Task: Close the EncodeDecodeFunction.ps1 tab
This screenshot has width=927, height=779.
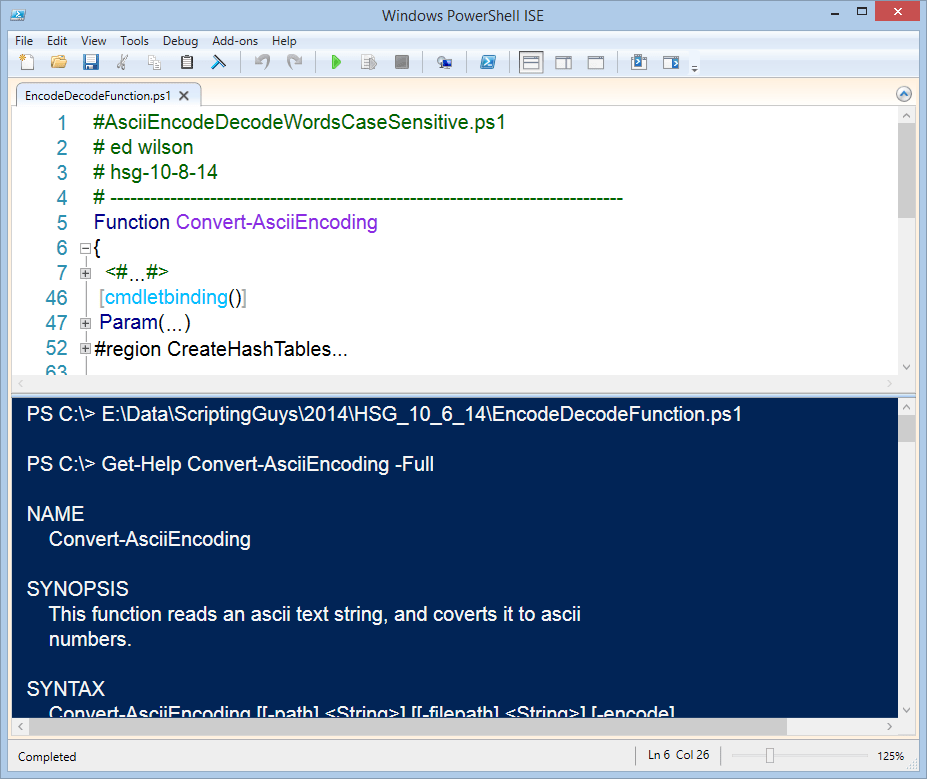Action: click(x=184, y=96)
